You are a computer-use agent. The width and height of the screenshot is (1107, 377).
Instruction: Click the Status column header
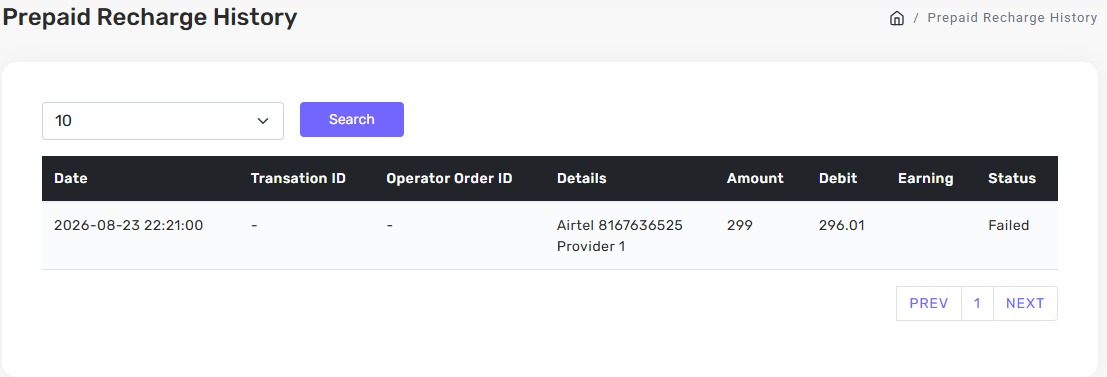(1012, 179)
